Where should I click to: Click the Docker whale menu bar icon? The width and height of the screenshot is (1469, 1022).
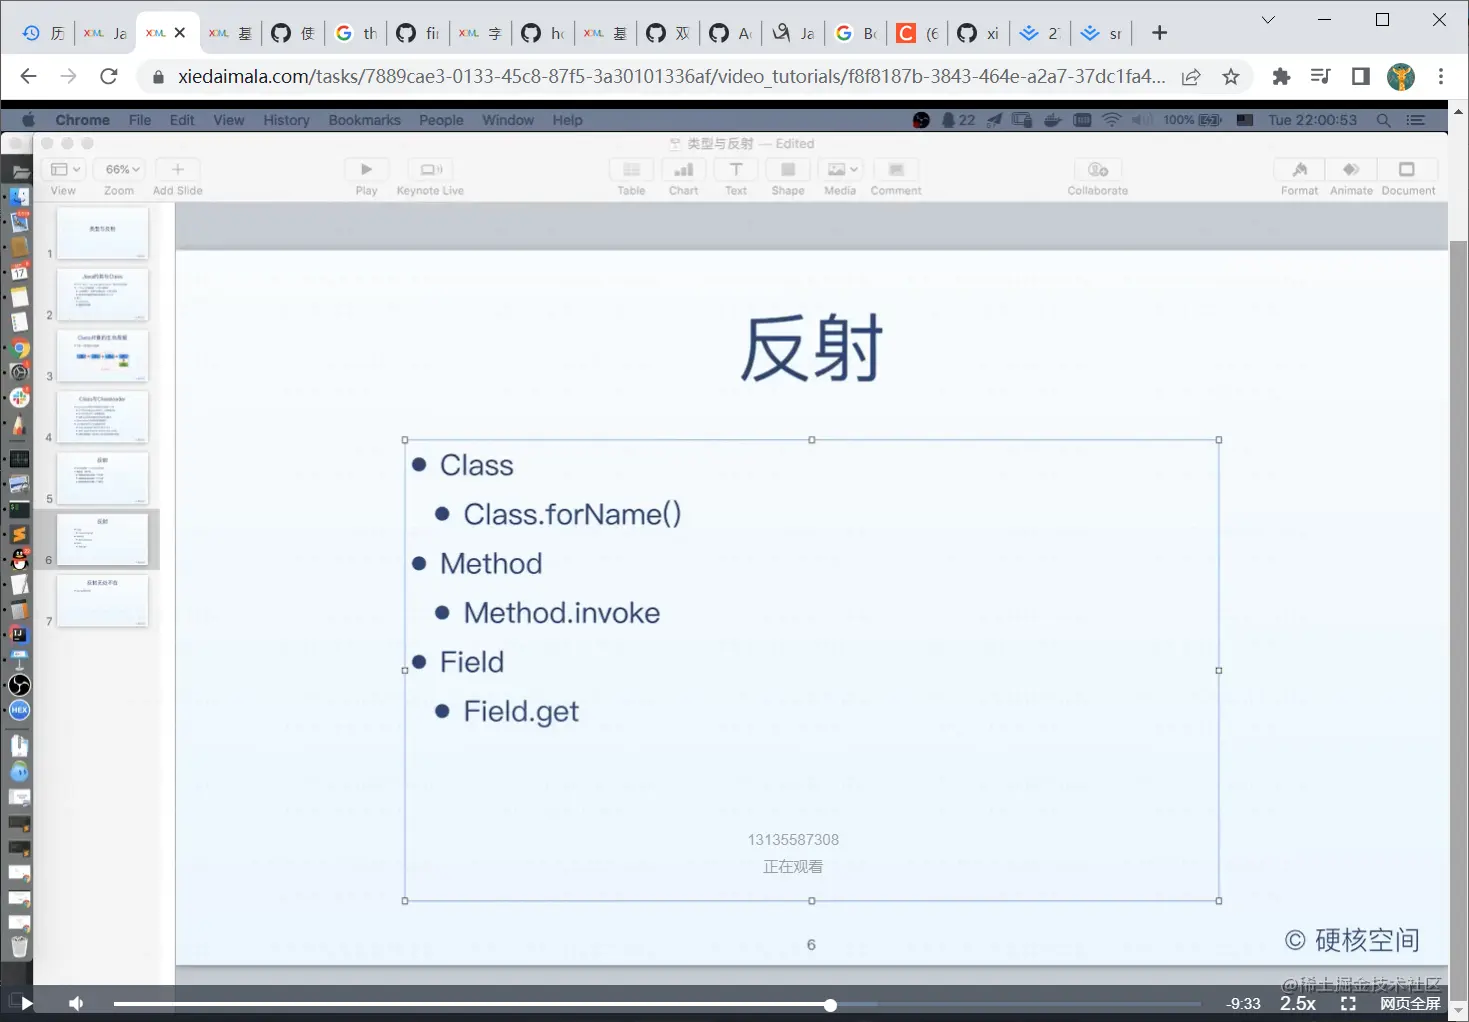coord(1052,120)
